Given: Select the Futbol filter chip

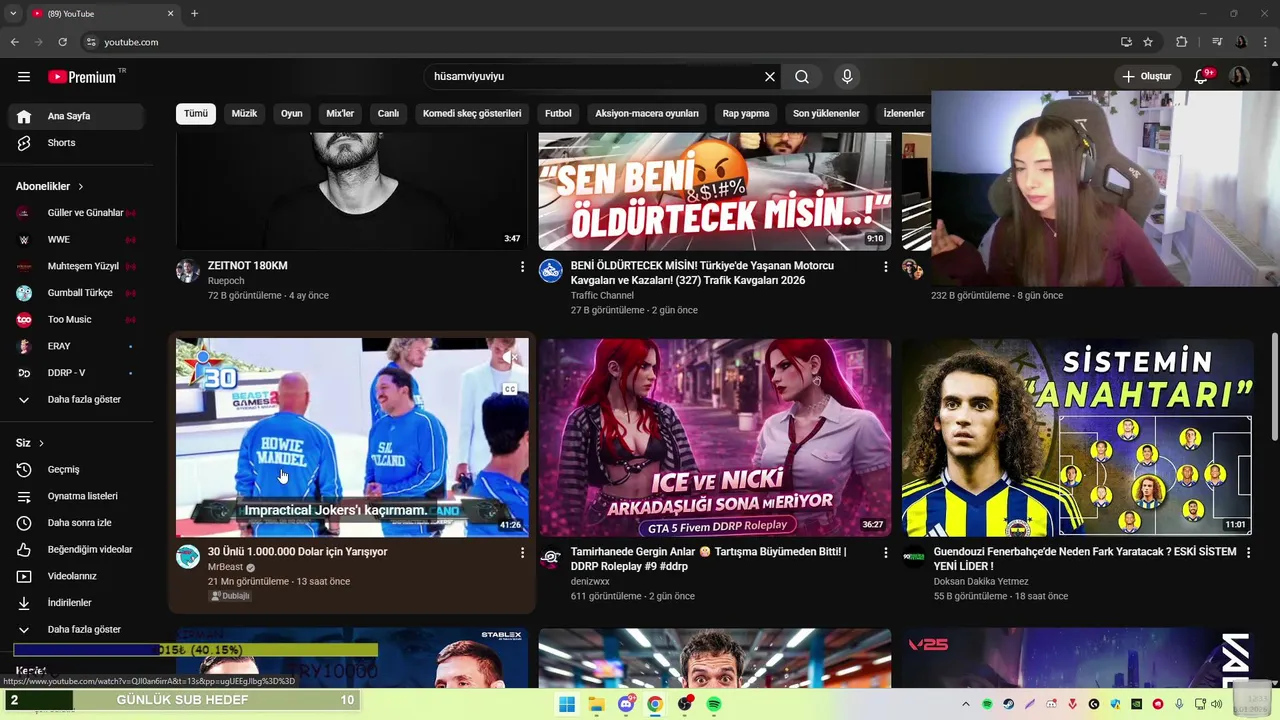Looking at the screenshot, I should pyautogui.click(x=558, y=114).
